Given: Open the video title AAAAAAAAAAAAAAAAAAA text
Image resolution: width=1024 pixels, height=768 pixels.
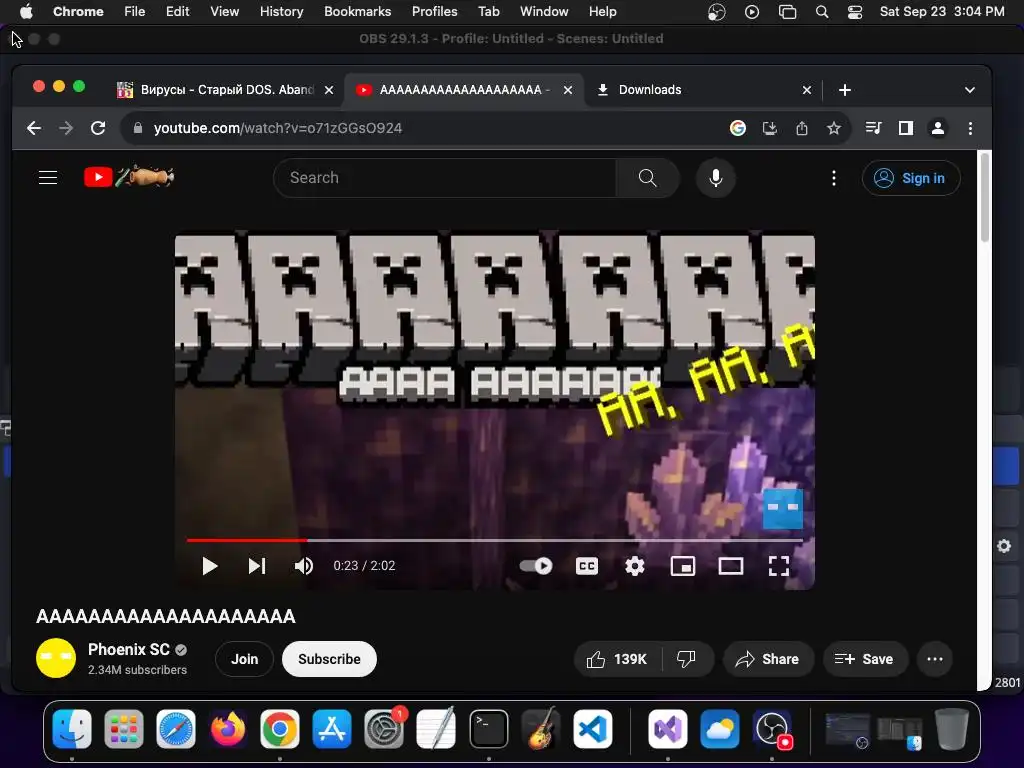Looking at the screenshot, I should 166,616.
